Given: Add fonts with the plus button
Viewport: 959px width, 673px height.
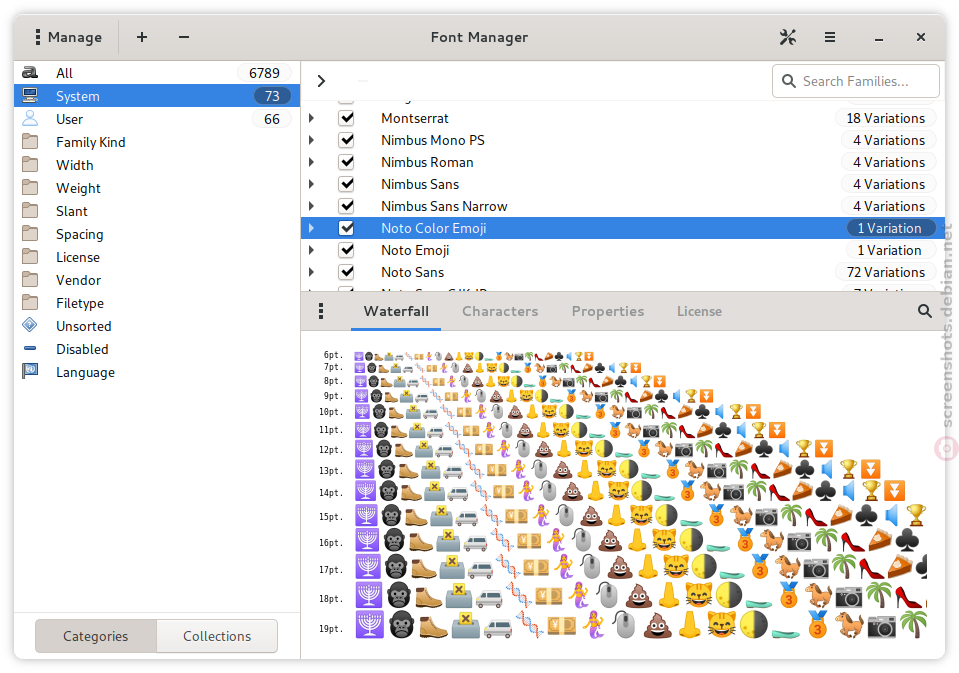Looking at the screenshot, I should pos(142,37).
